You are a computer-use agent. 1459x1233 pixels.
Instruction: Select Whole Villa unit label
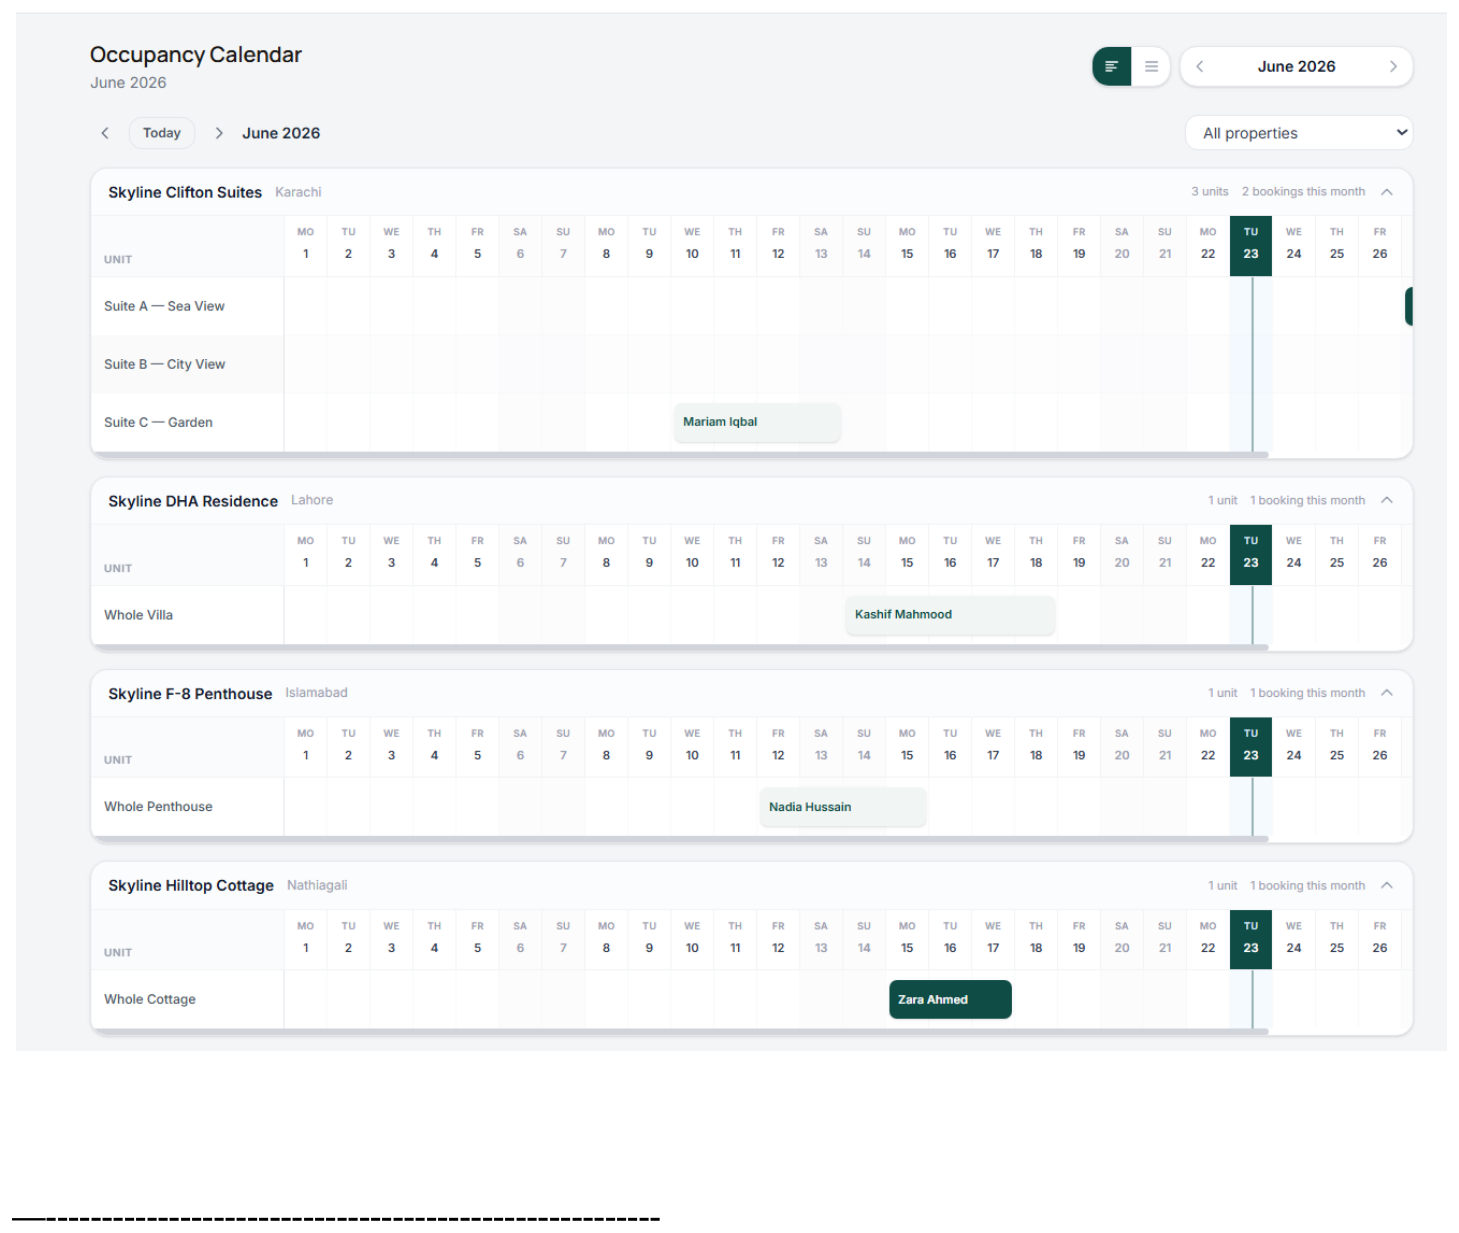tap(138, 615)
